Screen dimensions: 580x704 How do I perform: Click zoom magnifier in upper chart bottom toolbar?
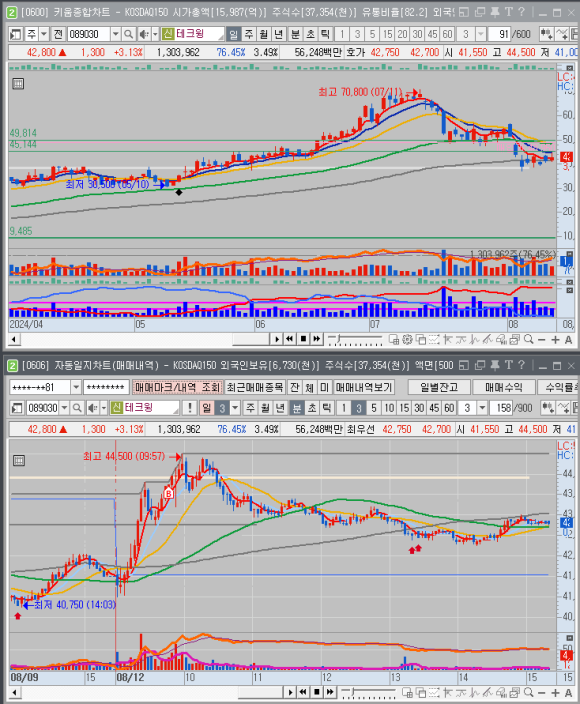(x=529, y=339)
